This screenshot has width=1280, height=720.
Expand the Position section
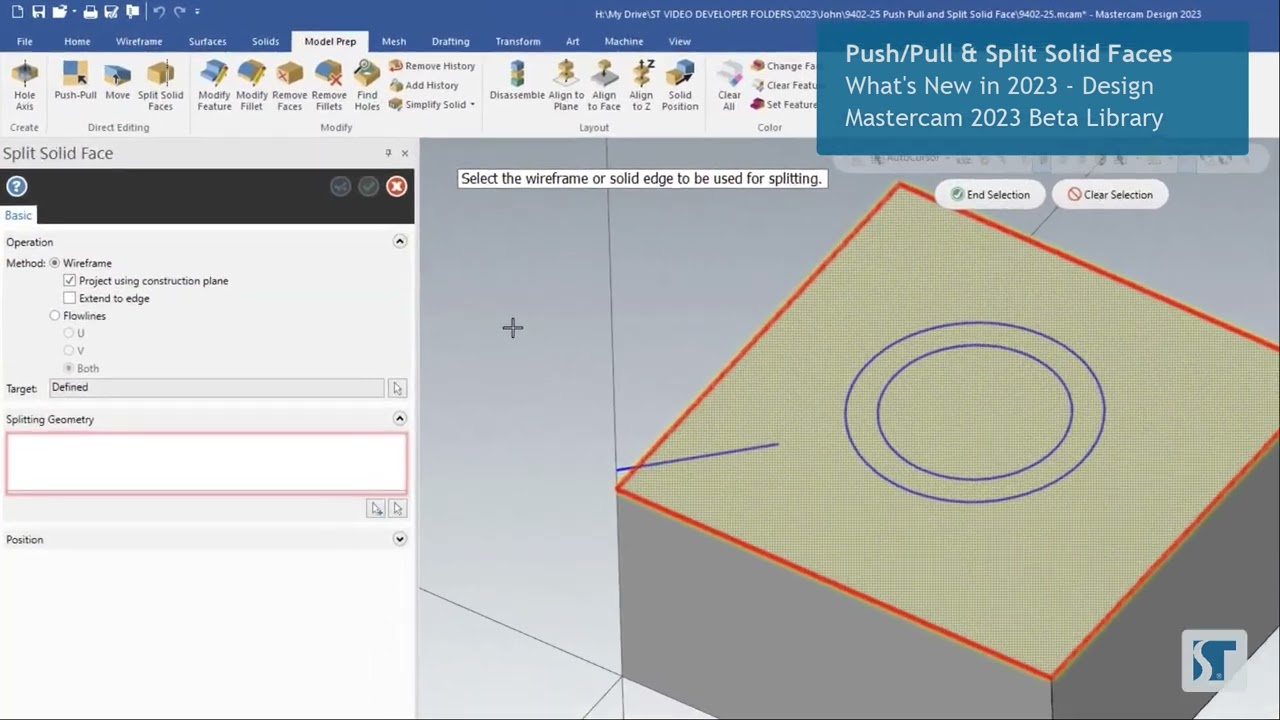[400, 539]
